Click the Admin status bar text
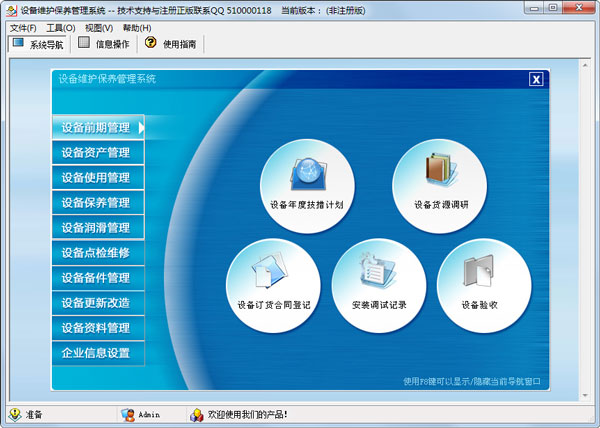The width and height of the screenshot is (600, 428). [149, 415]
